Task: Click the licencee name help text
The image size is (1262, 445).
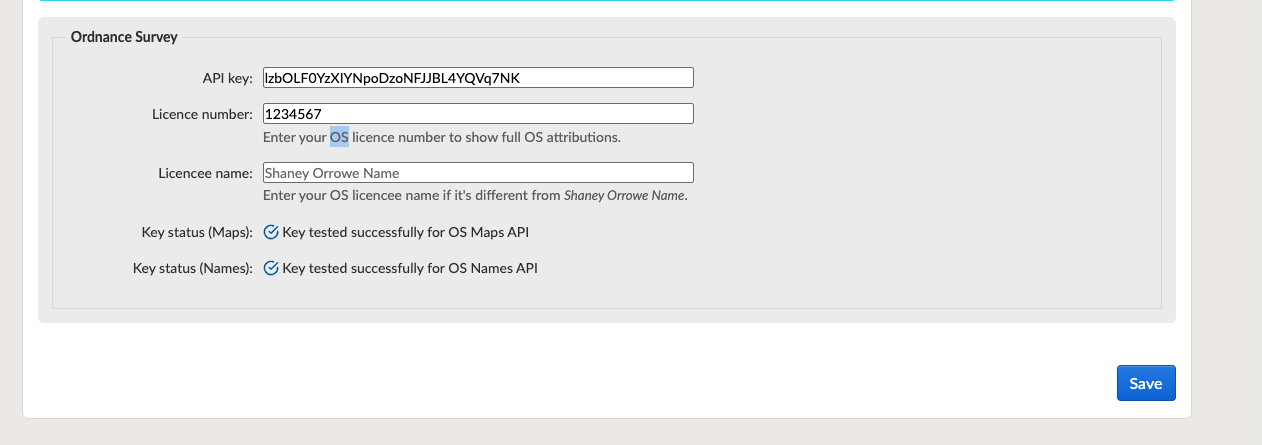Action: [x=475, y=196]
